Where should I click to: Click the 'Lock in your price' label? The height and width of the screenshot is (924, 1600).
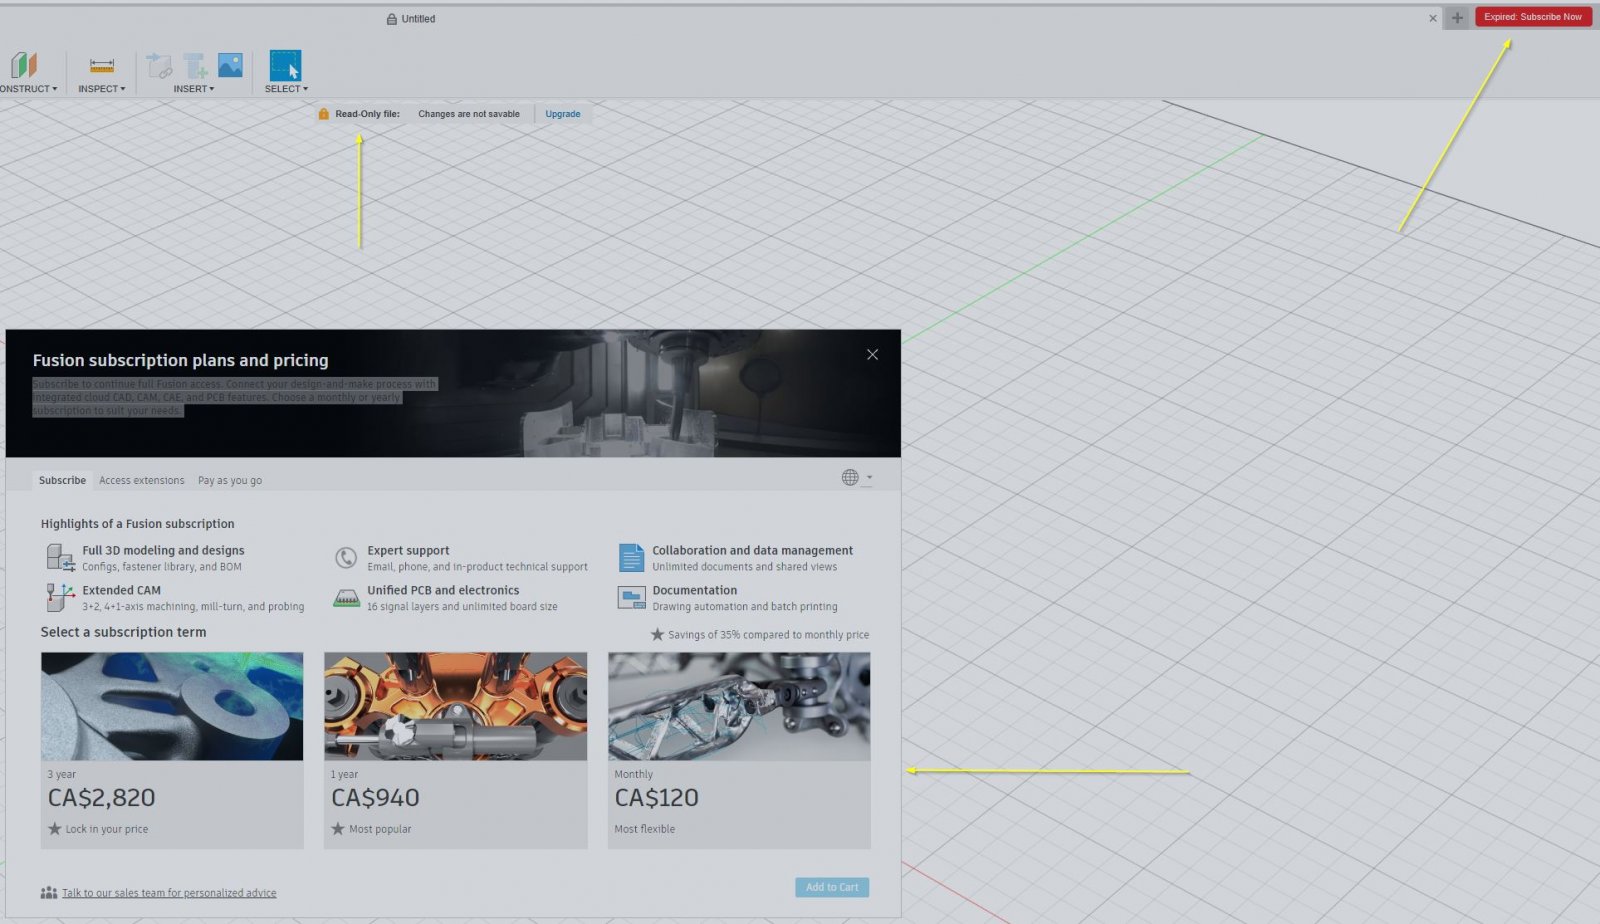pyautogui.click(x=106, y=829)
